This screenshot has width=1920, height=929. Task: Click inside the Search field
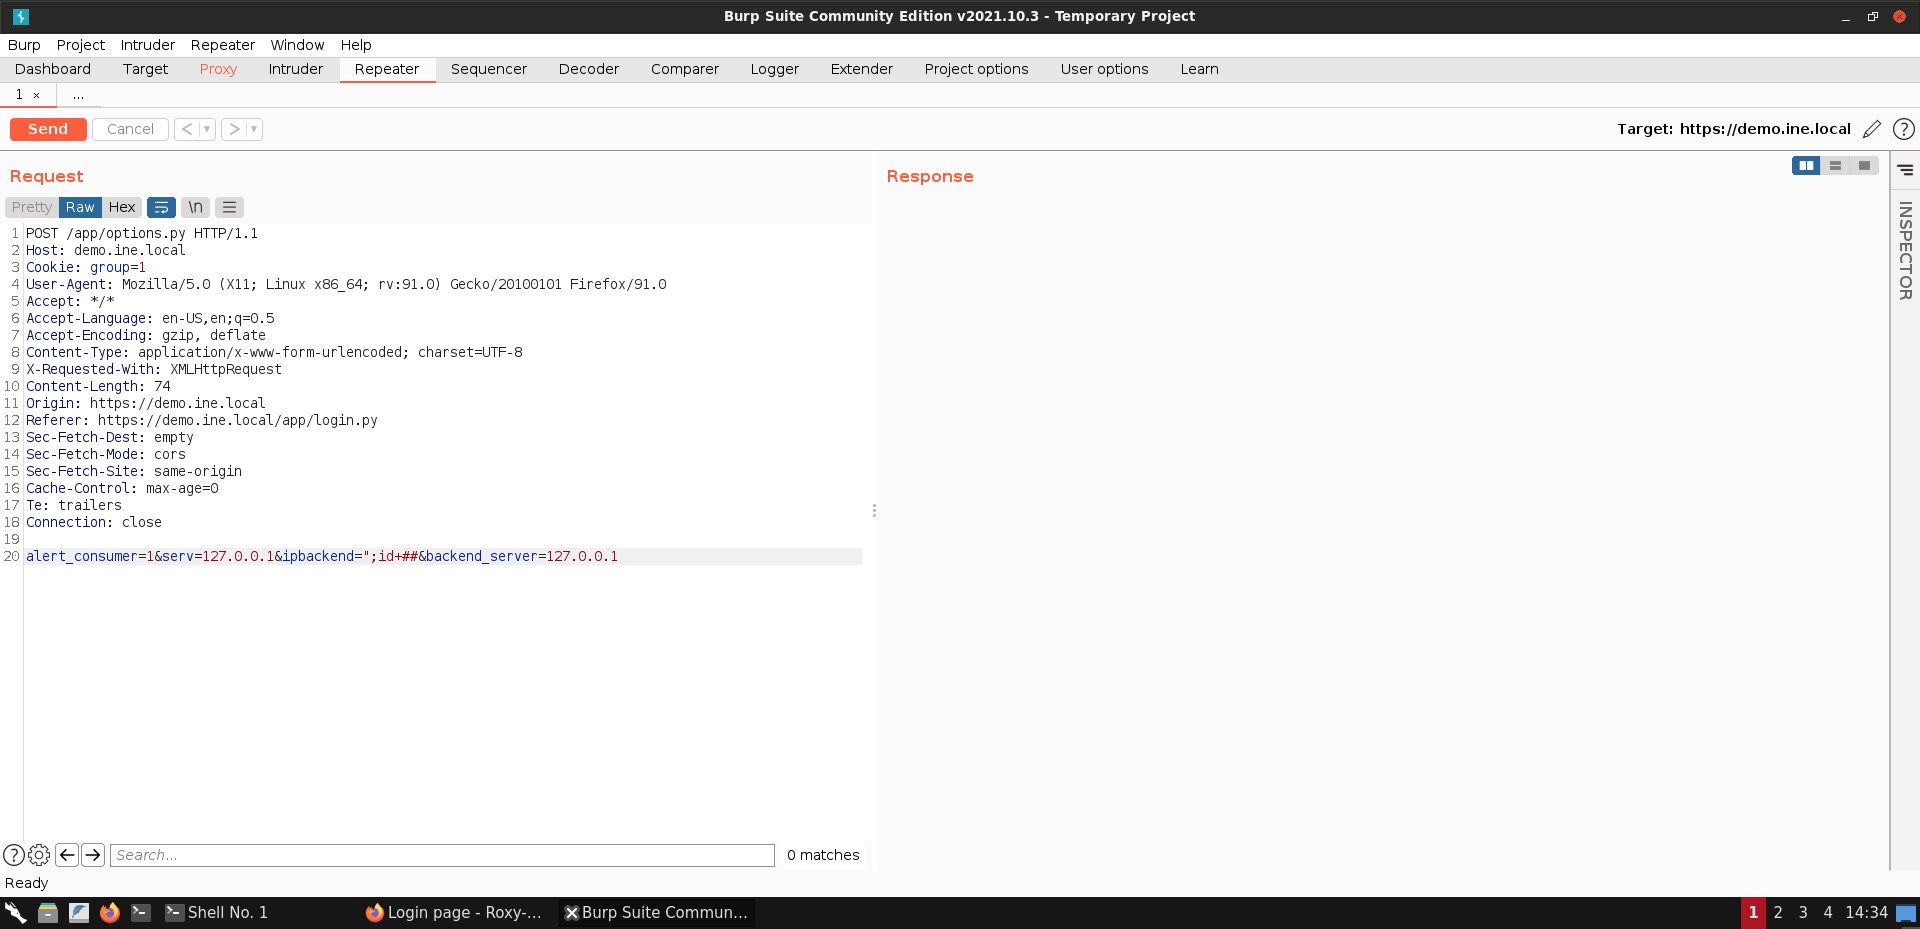click(x=440, y=855)
